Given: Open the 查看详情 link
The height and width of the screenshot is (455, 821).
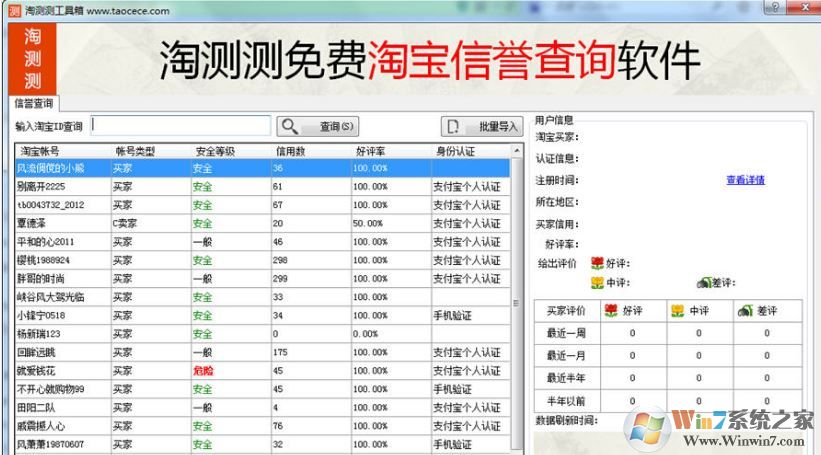Looking at the screenshot, I should coord(746,180).
